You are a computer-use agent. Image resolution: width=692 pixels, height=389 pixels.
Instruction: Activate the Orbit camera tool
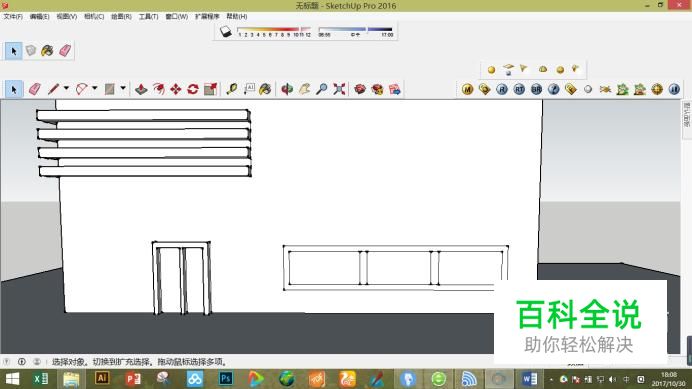287,89
